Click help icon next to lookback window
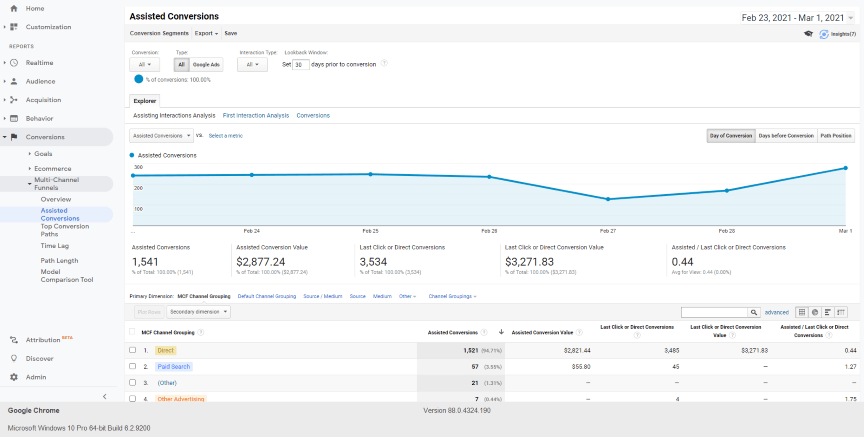 (384, 63)
